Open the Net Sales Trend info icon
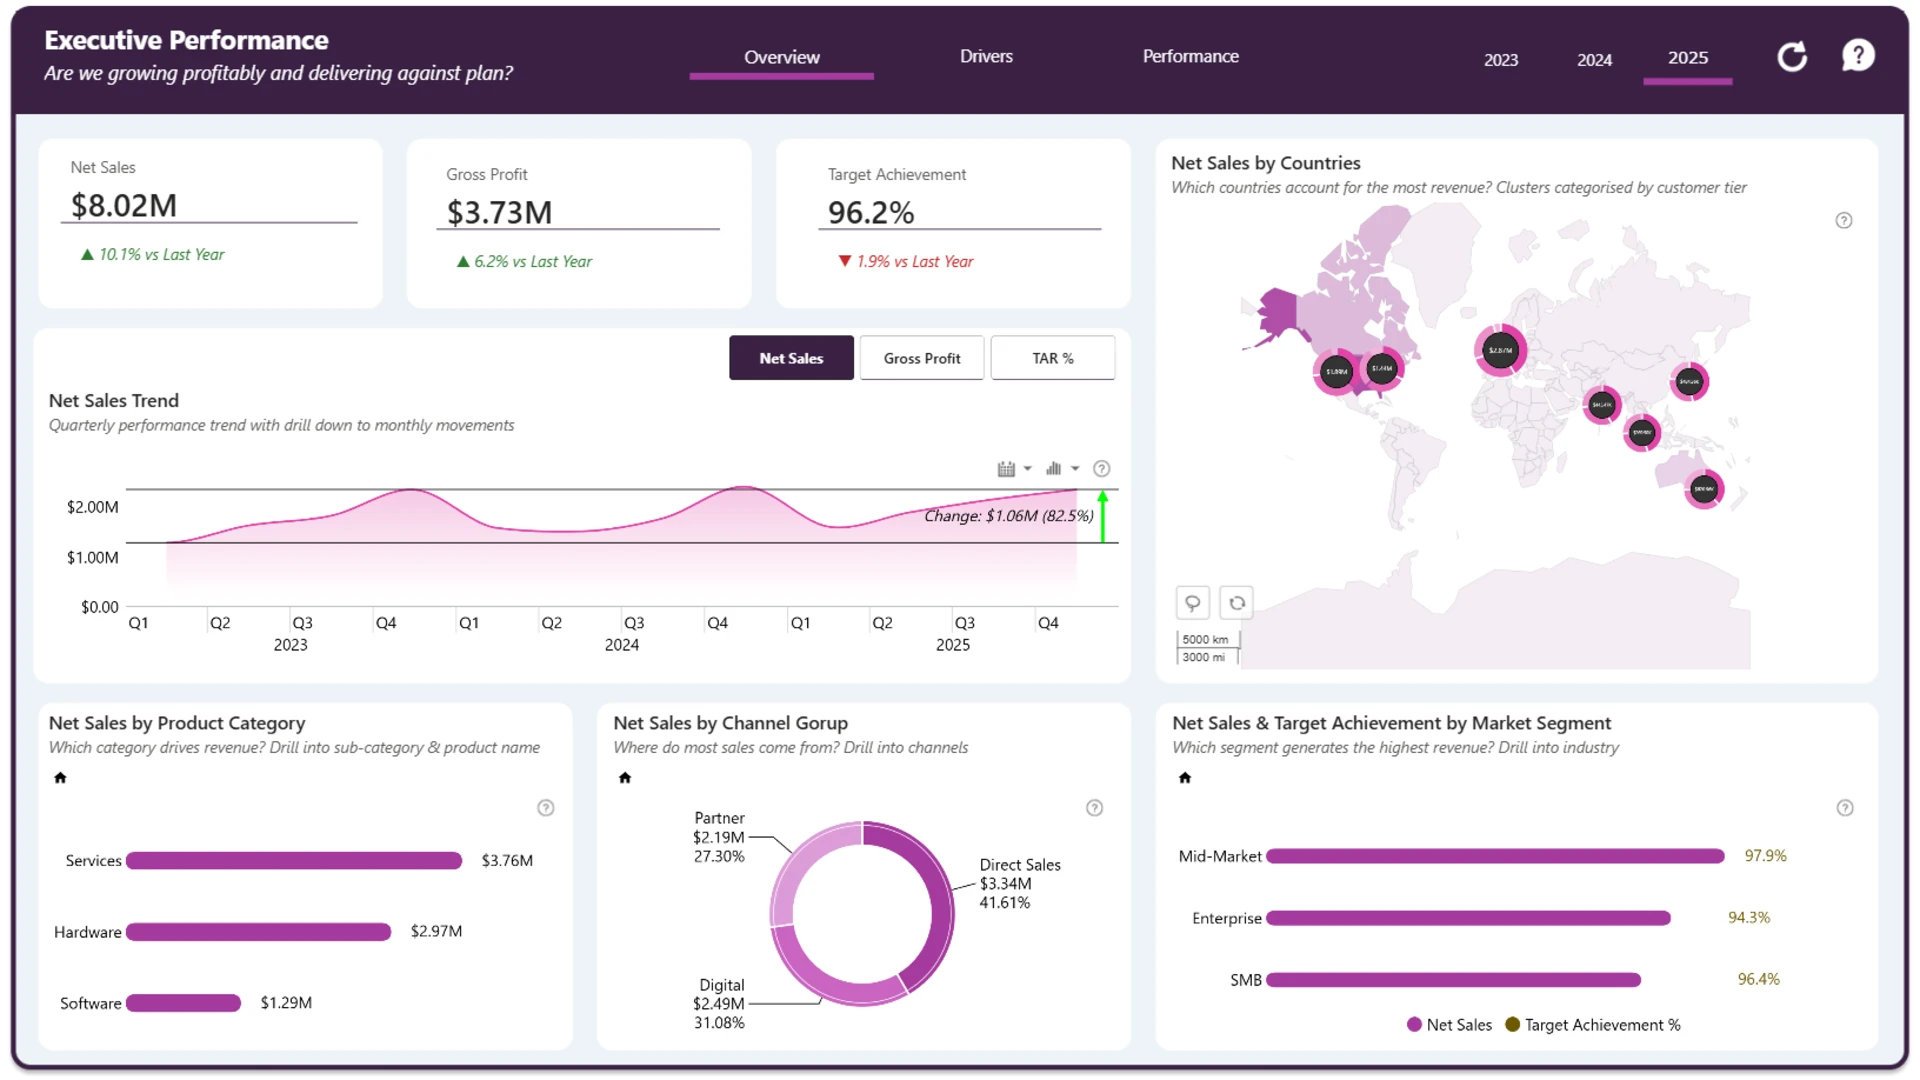This screenshot has width=1920, height=1080. (1102, 469)
